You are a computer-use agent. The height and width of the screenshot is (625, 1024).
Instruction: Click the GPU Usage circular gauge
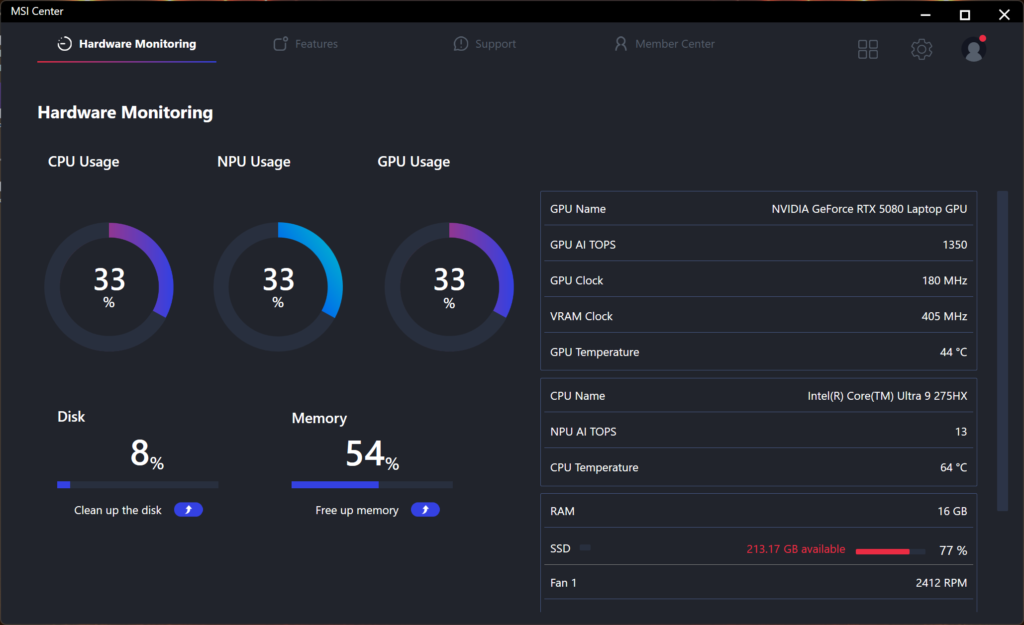(449, 287)
